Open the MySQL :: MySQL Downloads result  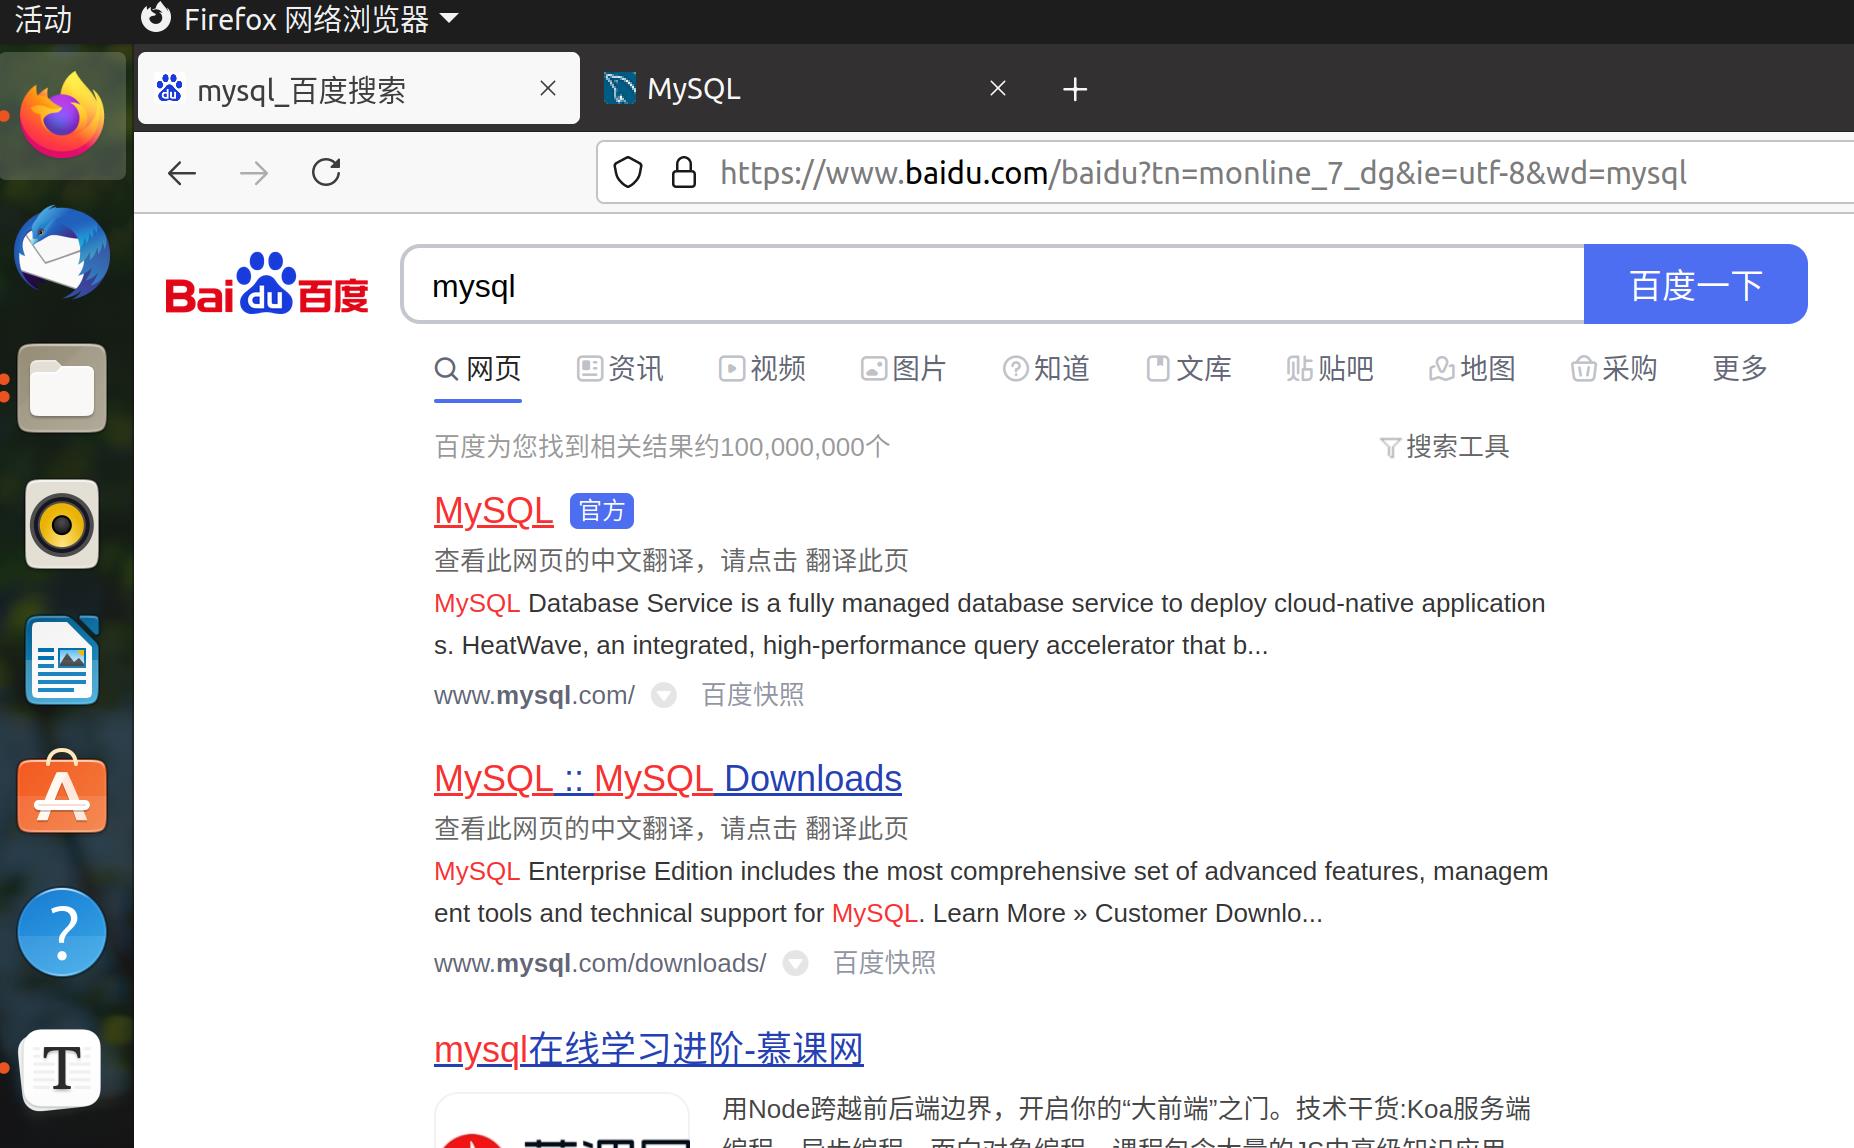coord(668,779)
